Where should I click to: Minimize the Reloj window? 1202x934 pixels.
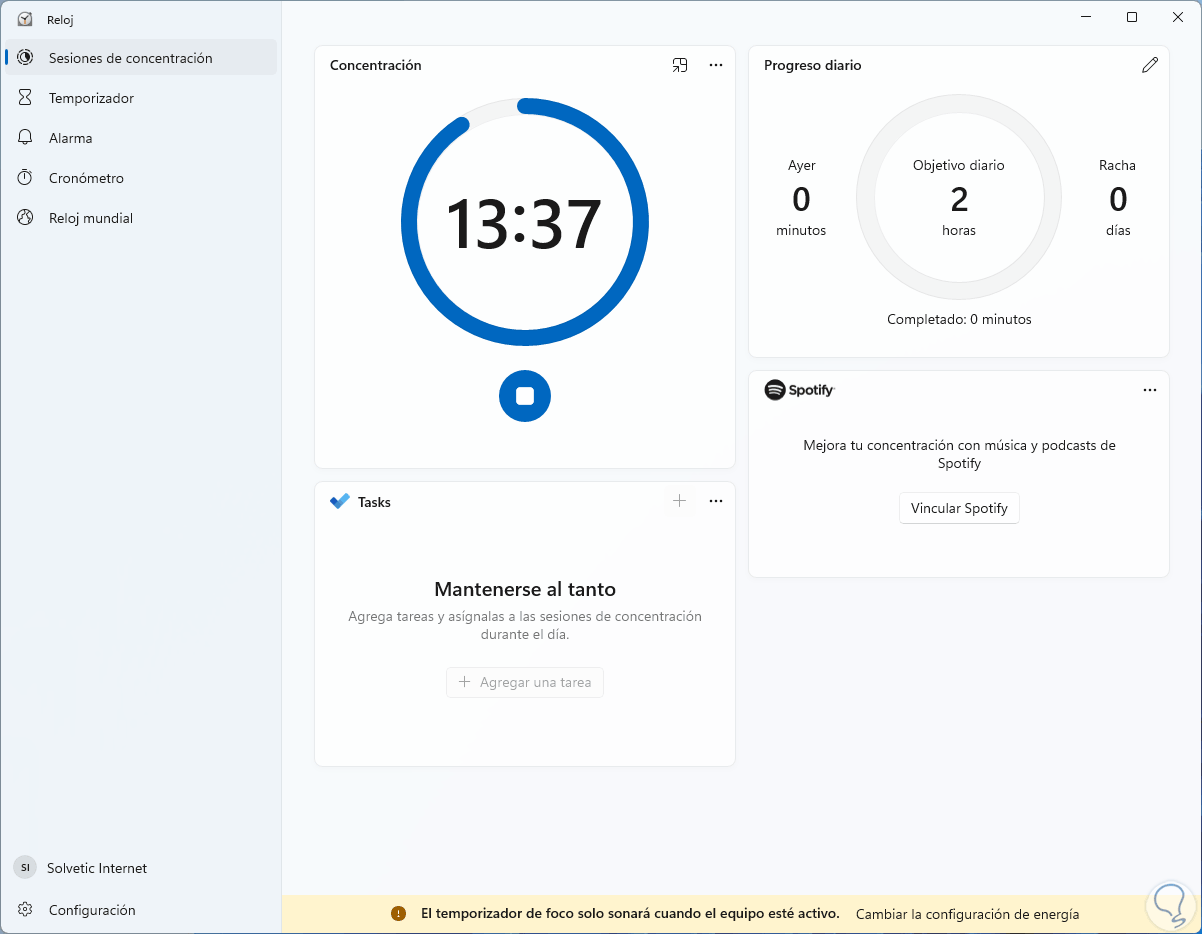[1086, 17]
